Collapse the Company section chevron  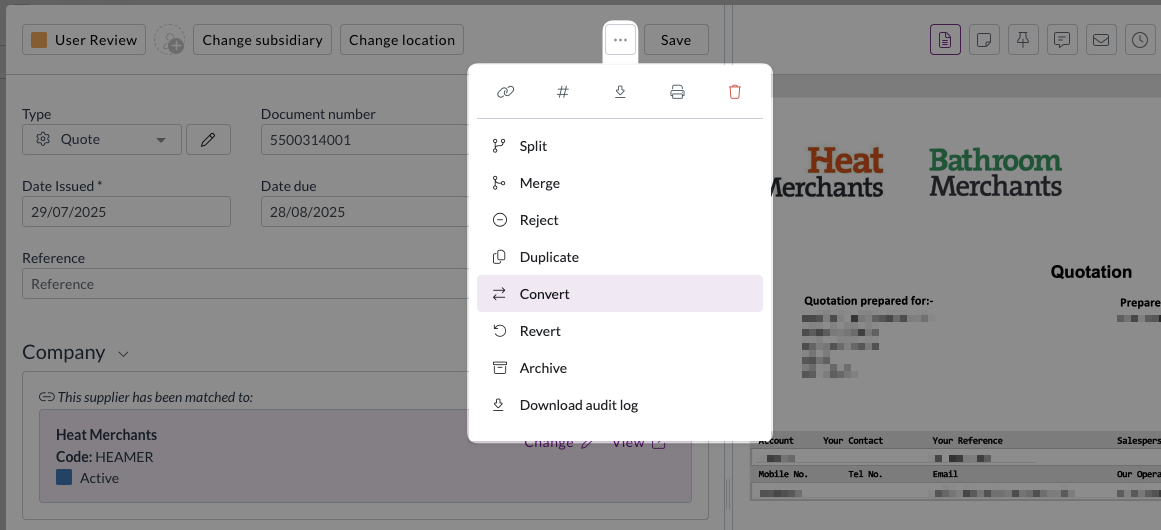[123, 354]
